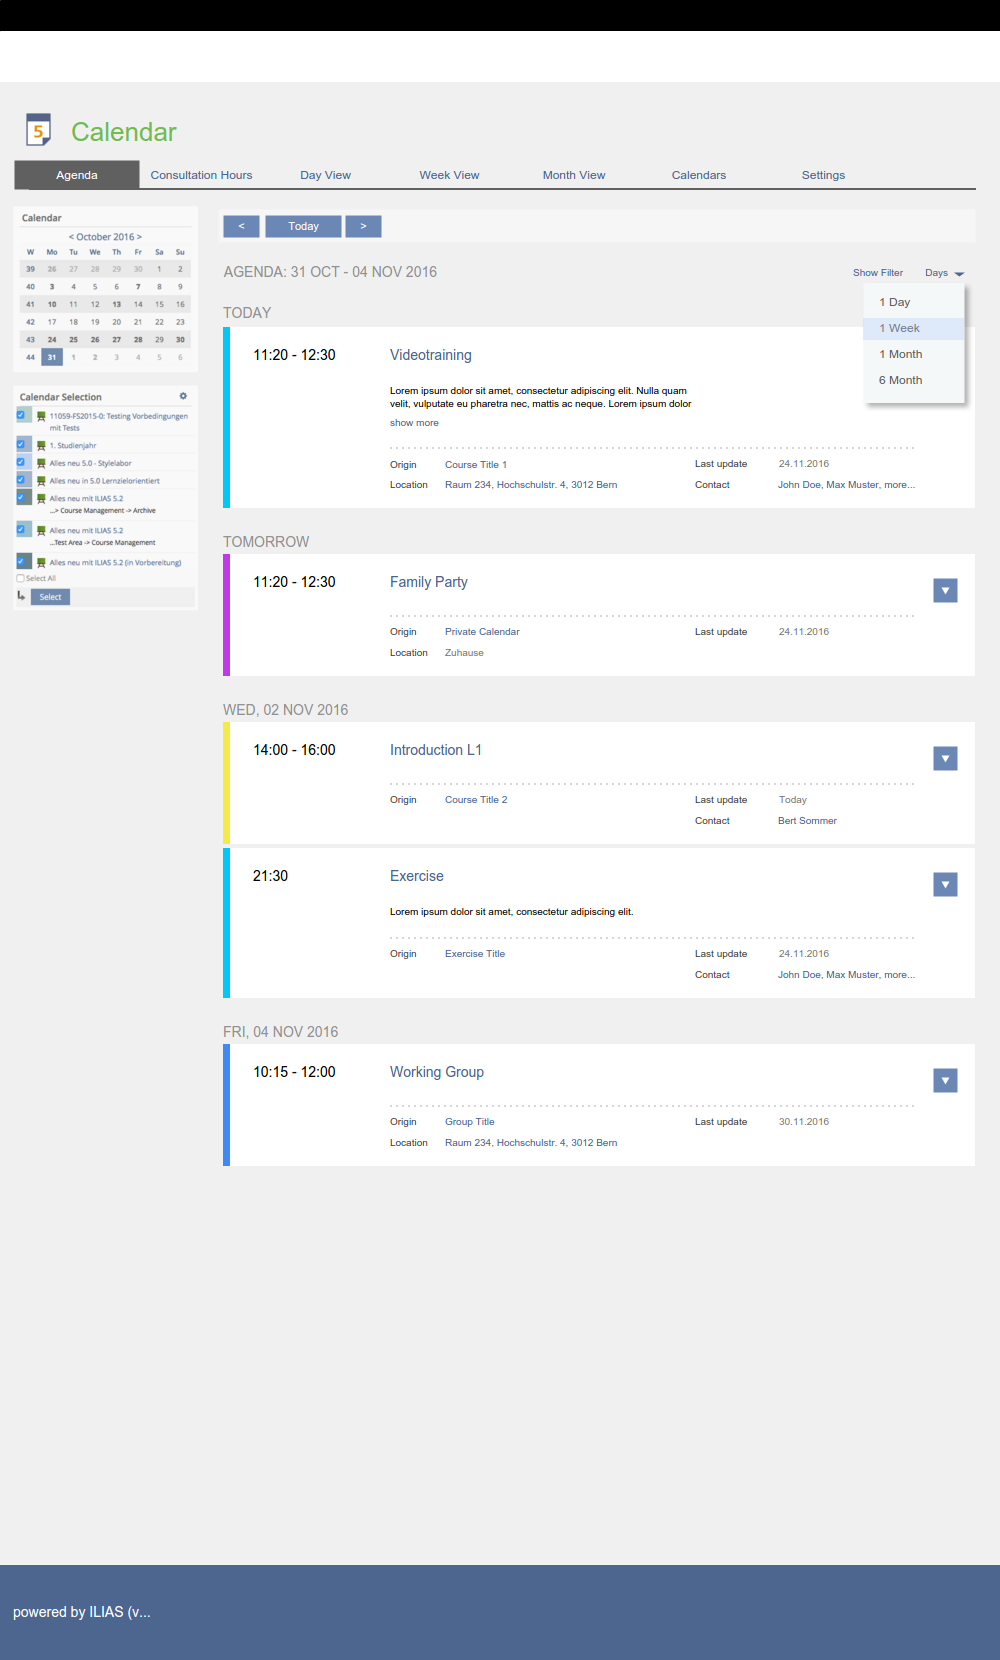The width and height of the screenshot is (1000, 1660).
Task: Open Exercise Title origin link
Action: pyautogui.click(x=475, y=954)
